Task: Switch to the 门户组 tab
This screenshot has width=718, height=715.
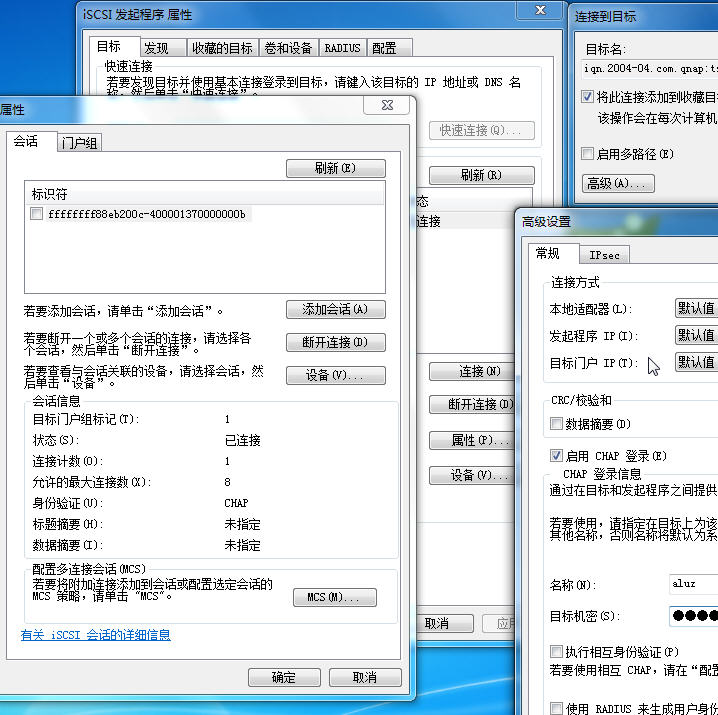Action: pyautogui.click(x=79, y=143)
